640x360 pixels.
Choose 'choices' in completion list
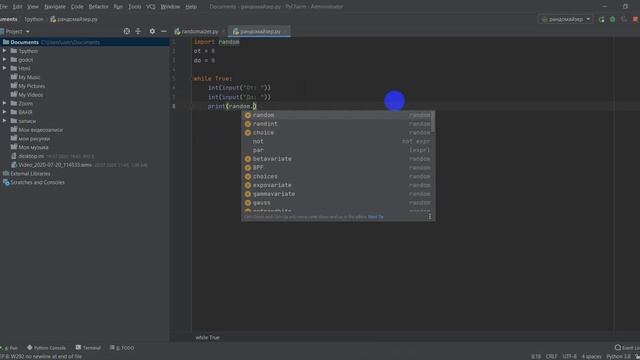(338, 176)
